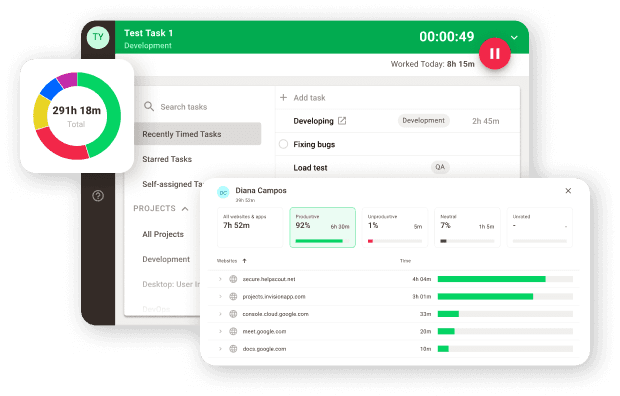
Task: Select All websites & apps card
Action: point(250,227)
